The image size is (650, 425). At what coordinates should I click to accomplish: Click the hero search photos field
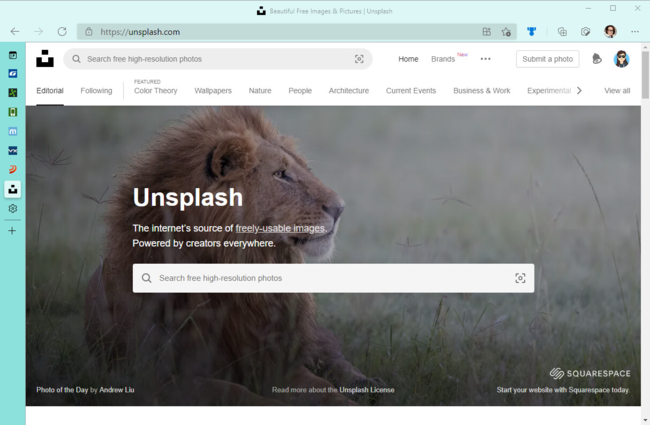tap(333, 278)
